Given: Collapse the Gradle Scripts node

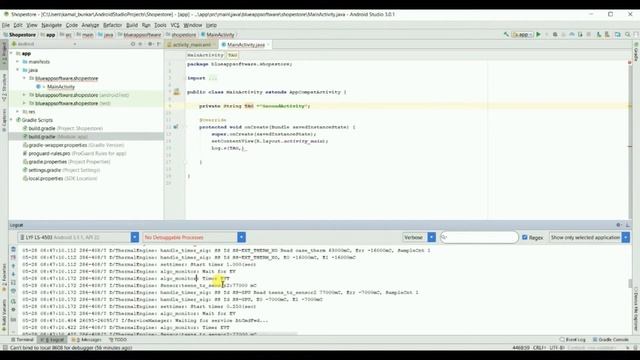Looking at the screenshot, I should point(12,120).
